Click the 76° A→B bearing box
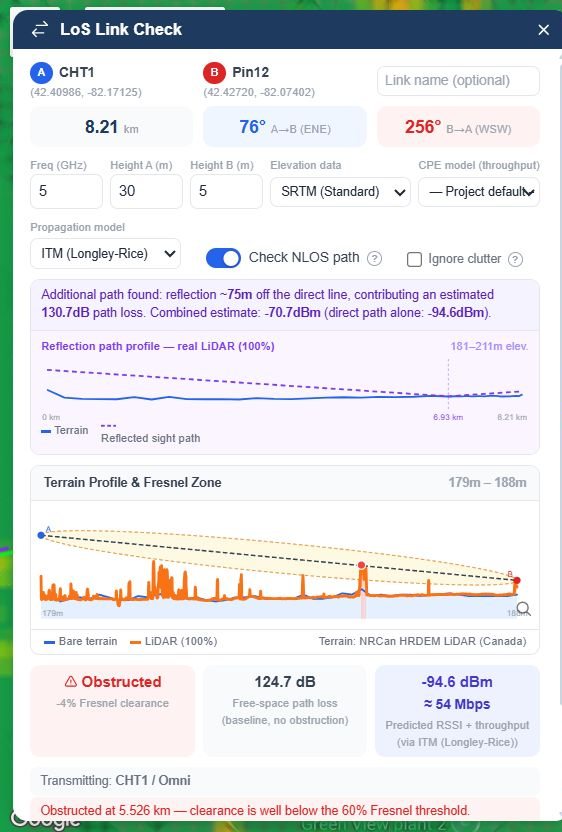This screenshot has width=562, height=832. tap(284, 127)
